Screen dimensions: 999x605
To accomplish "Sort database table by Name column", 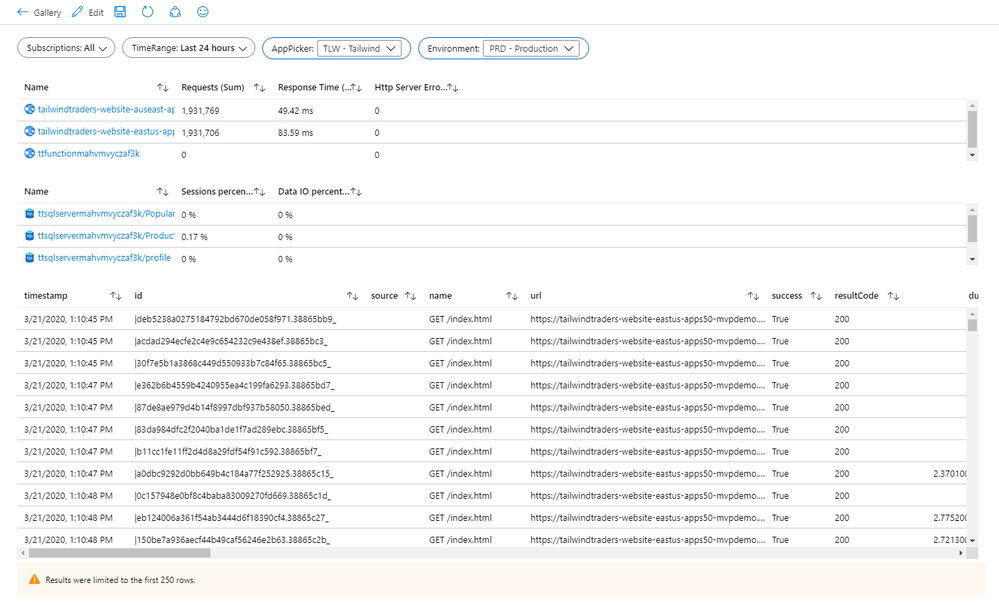I will pyautogui.click(x=162, y=192).
